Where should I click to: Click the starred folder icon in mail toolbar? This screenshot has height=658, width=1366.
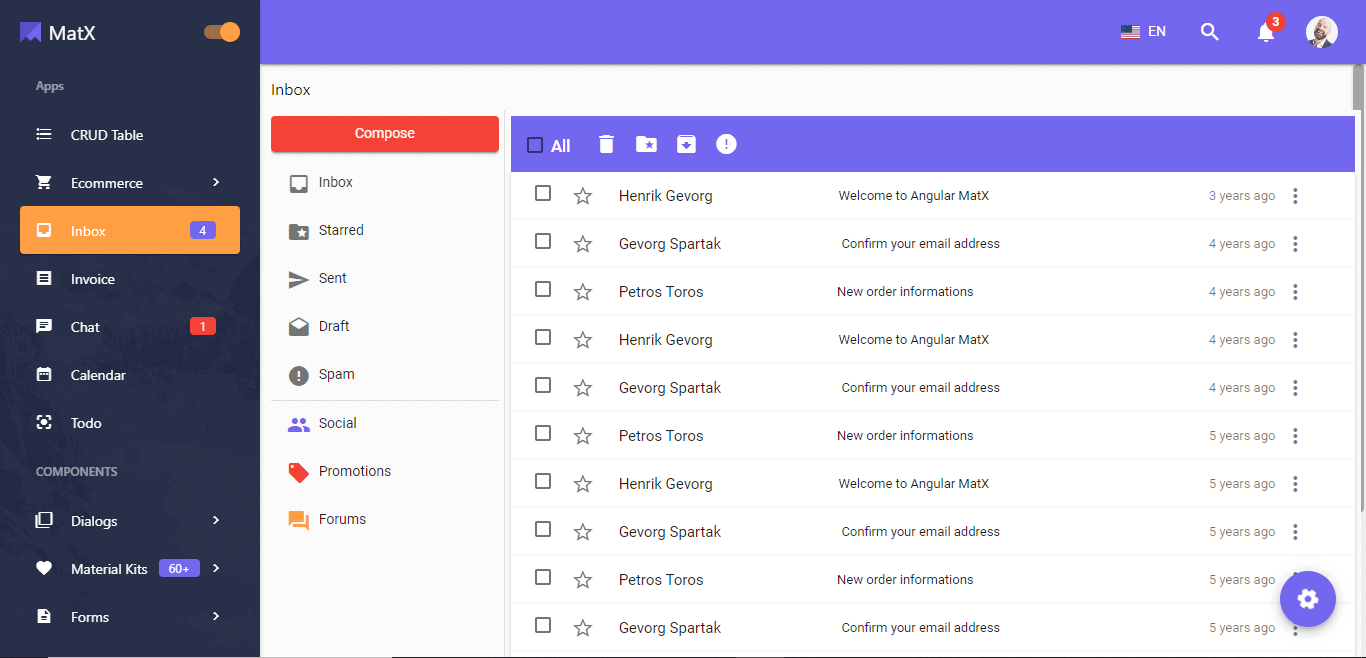click(x=646, y=145)
